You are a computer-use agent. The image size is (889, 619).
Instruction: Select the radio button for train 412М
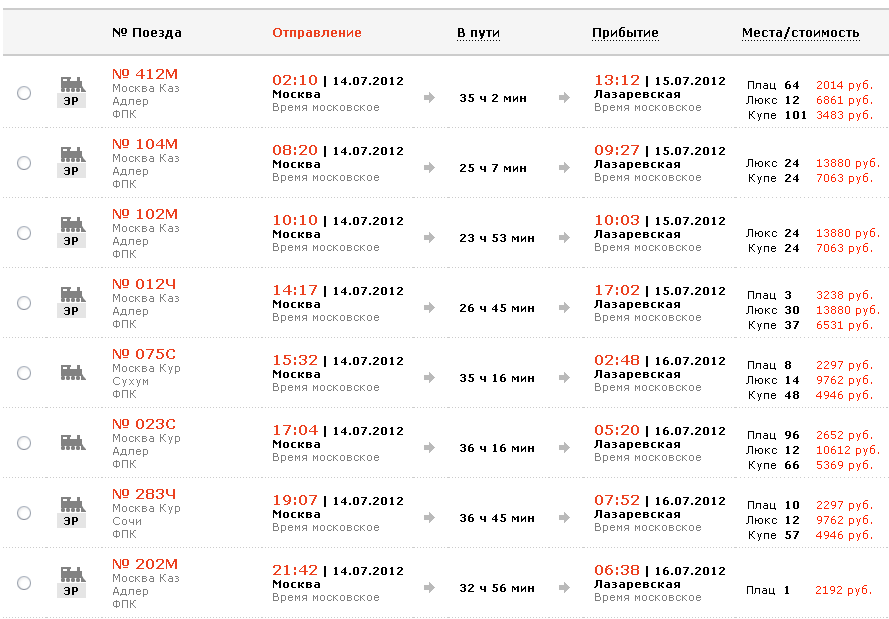click(24, 93)
